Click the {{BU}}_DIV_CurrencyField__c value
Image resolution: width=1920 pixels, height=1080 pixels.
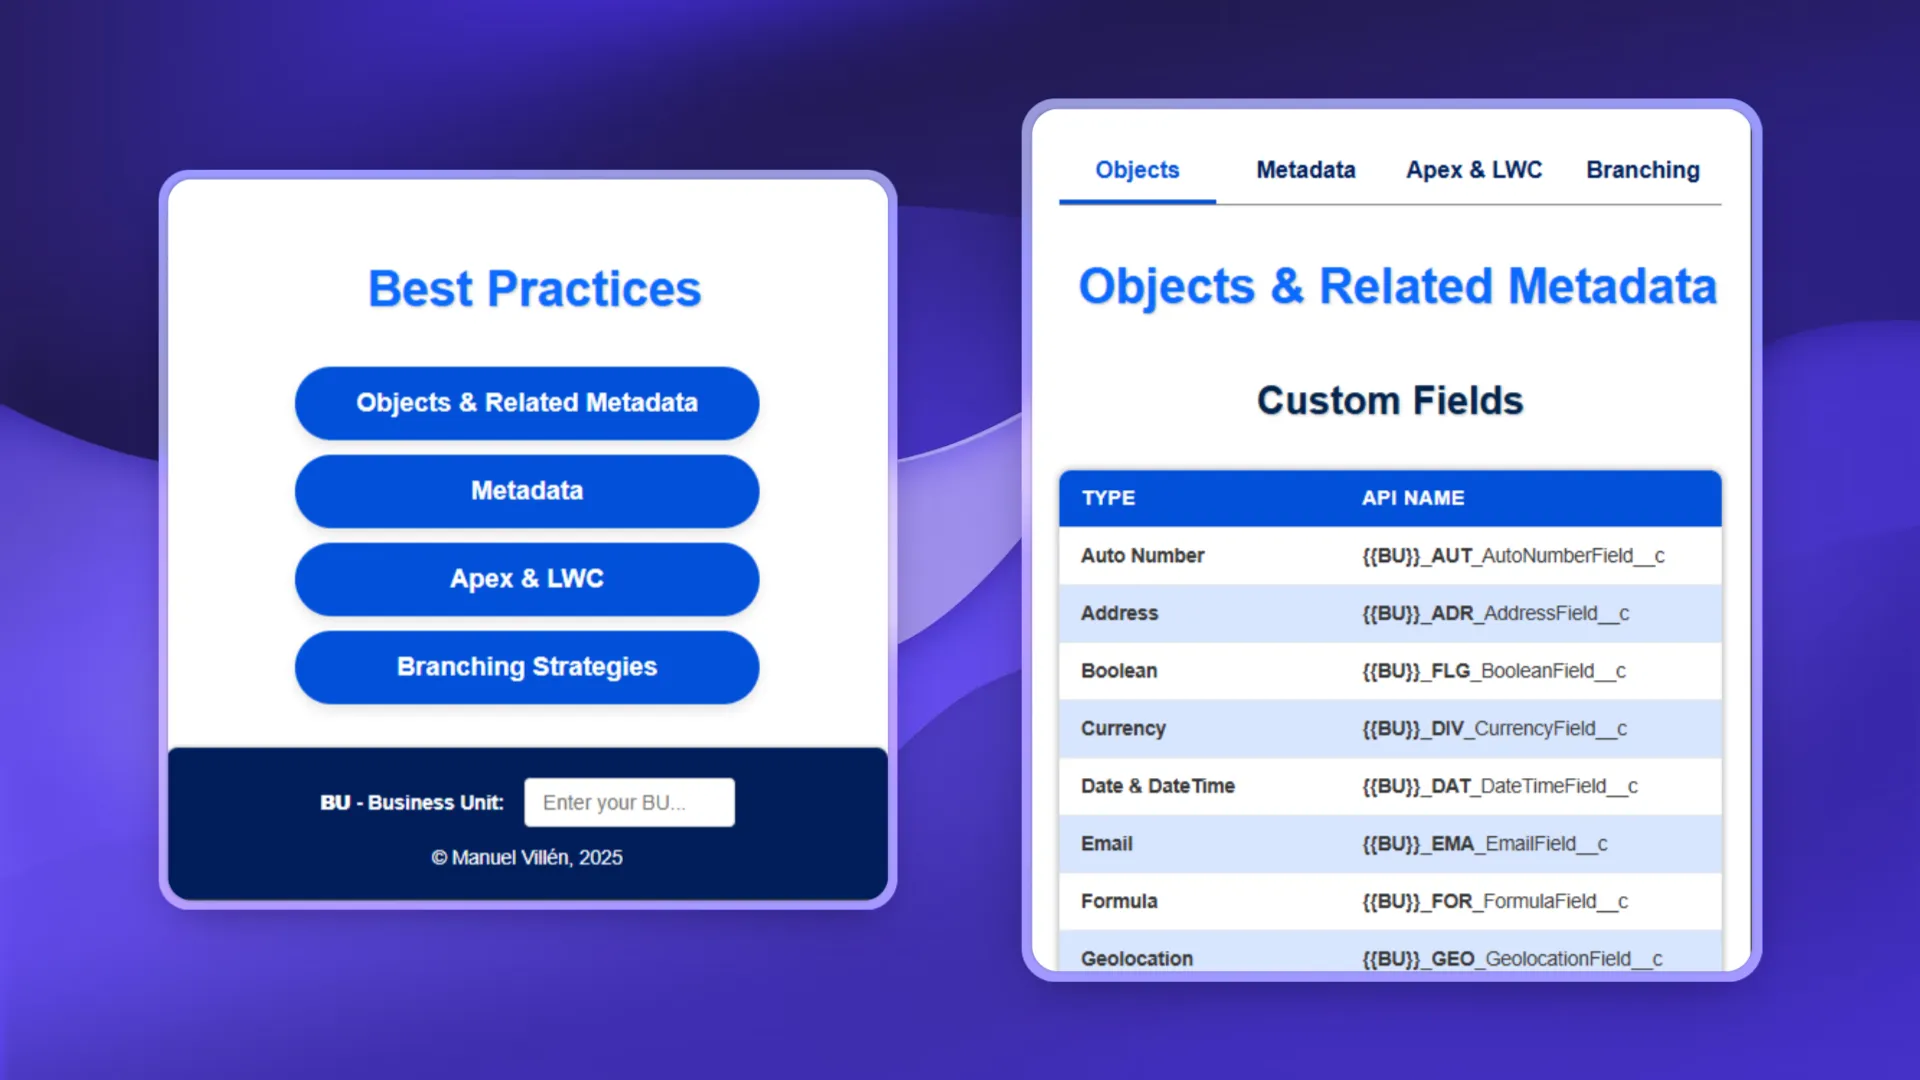[x=1494, y=729]
